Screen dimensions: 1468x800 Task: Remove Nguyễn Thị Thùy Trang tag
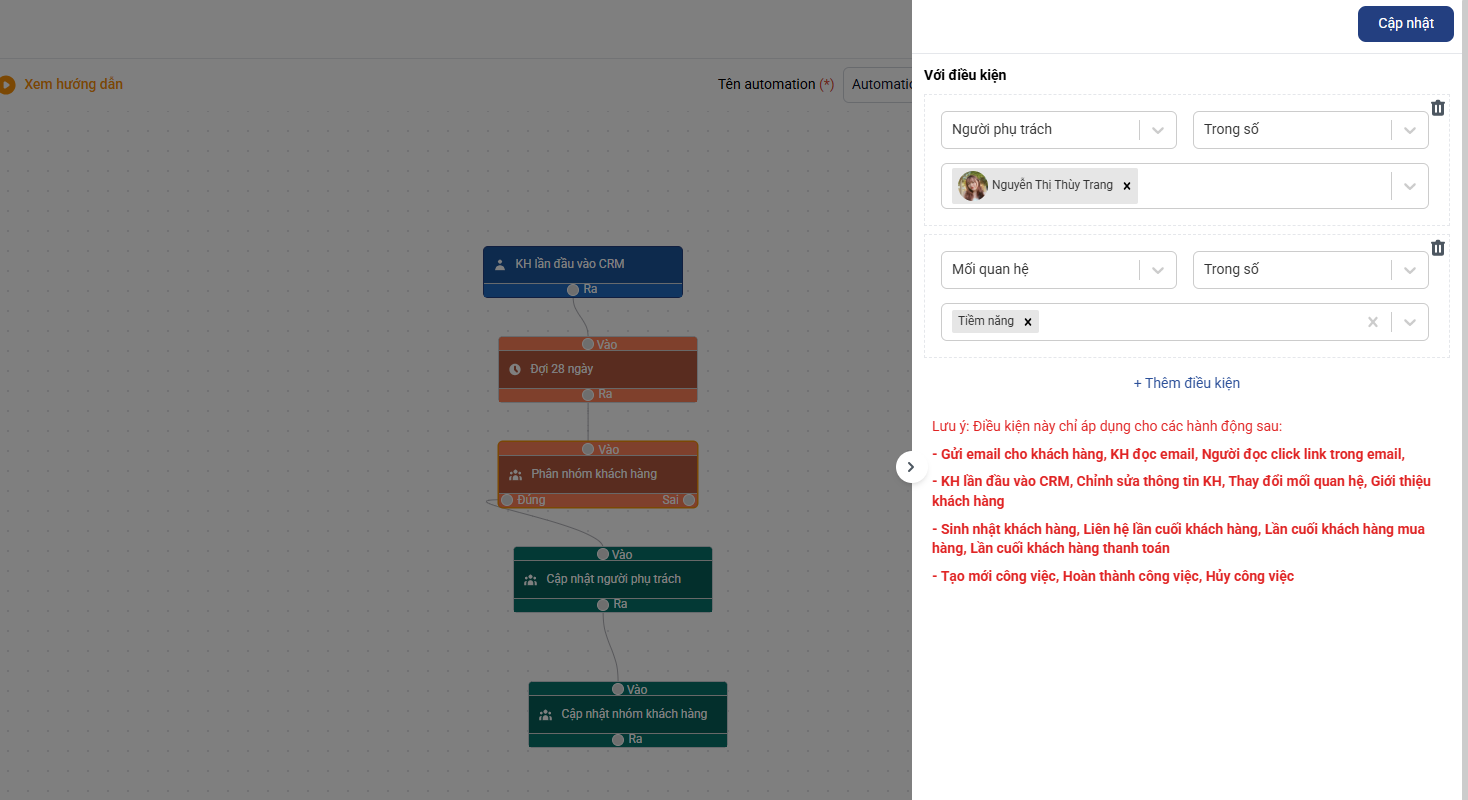(x=1127, y=186)
